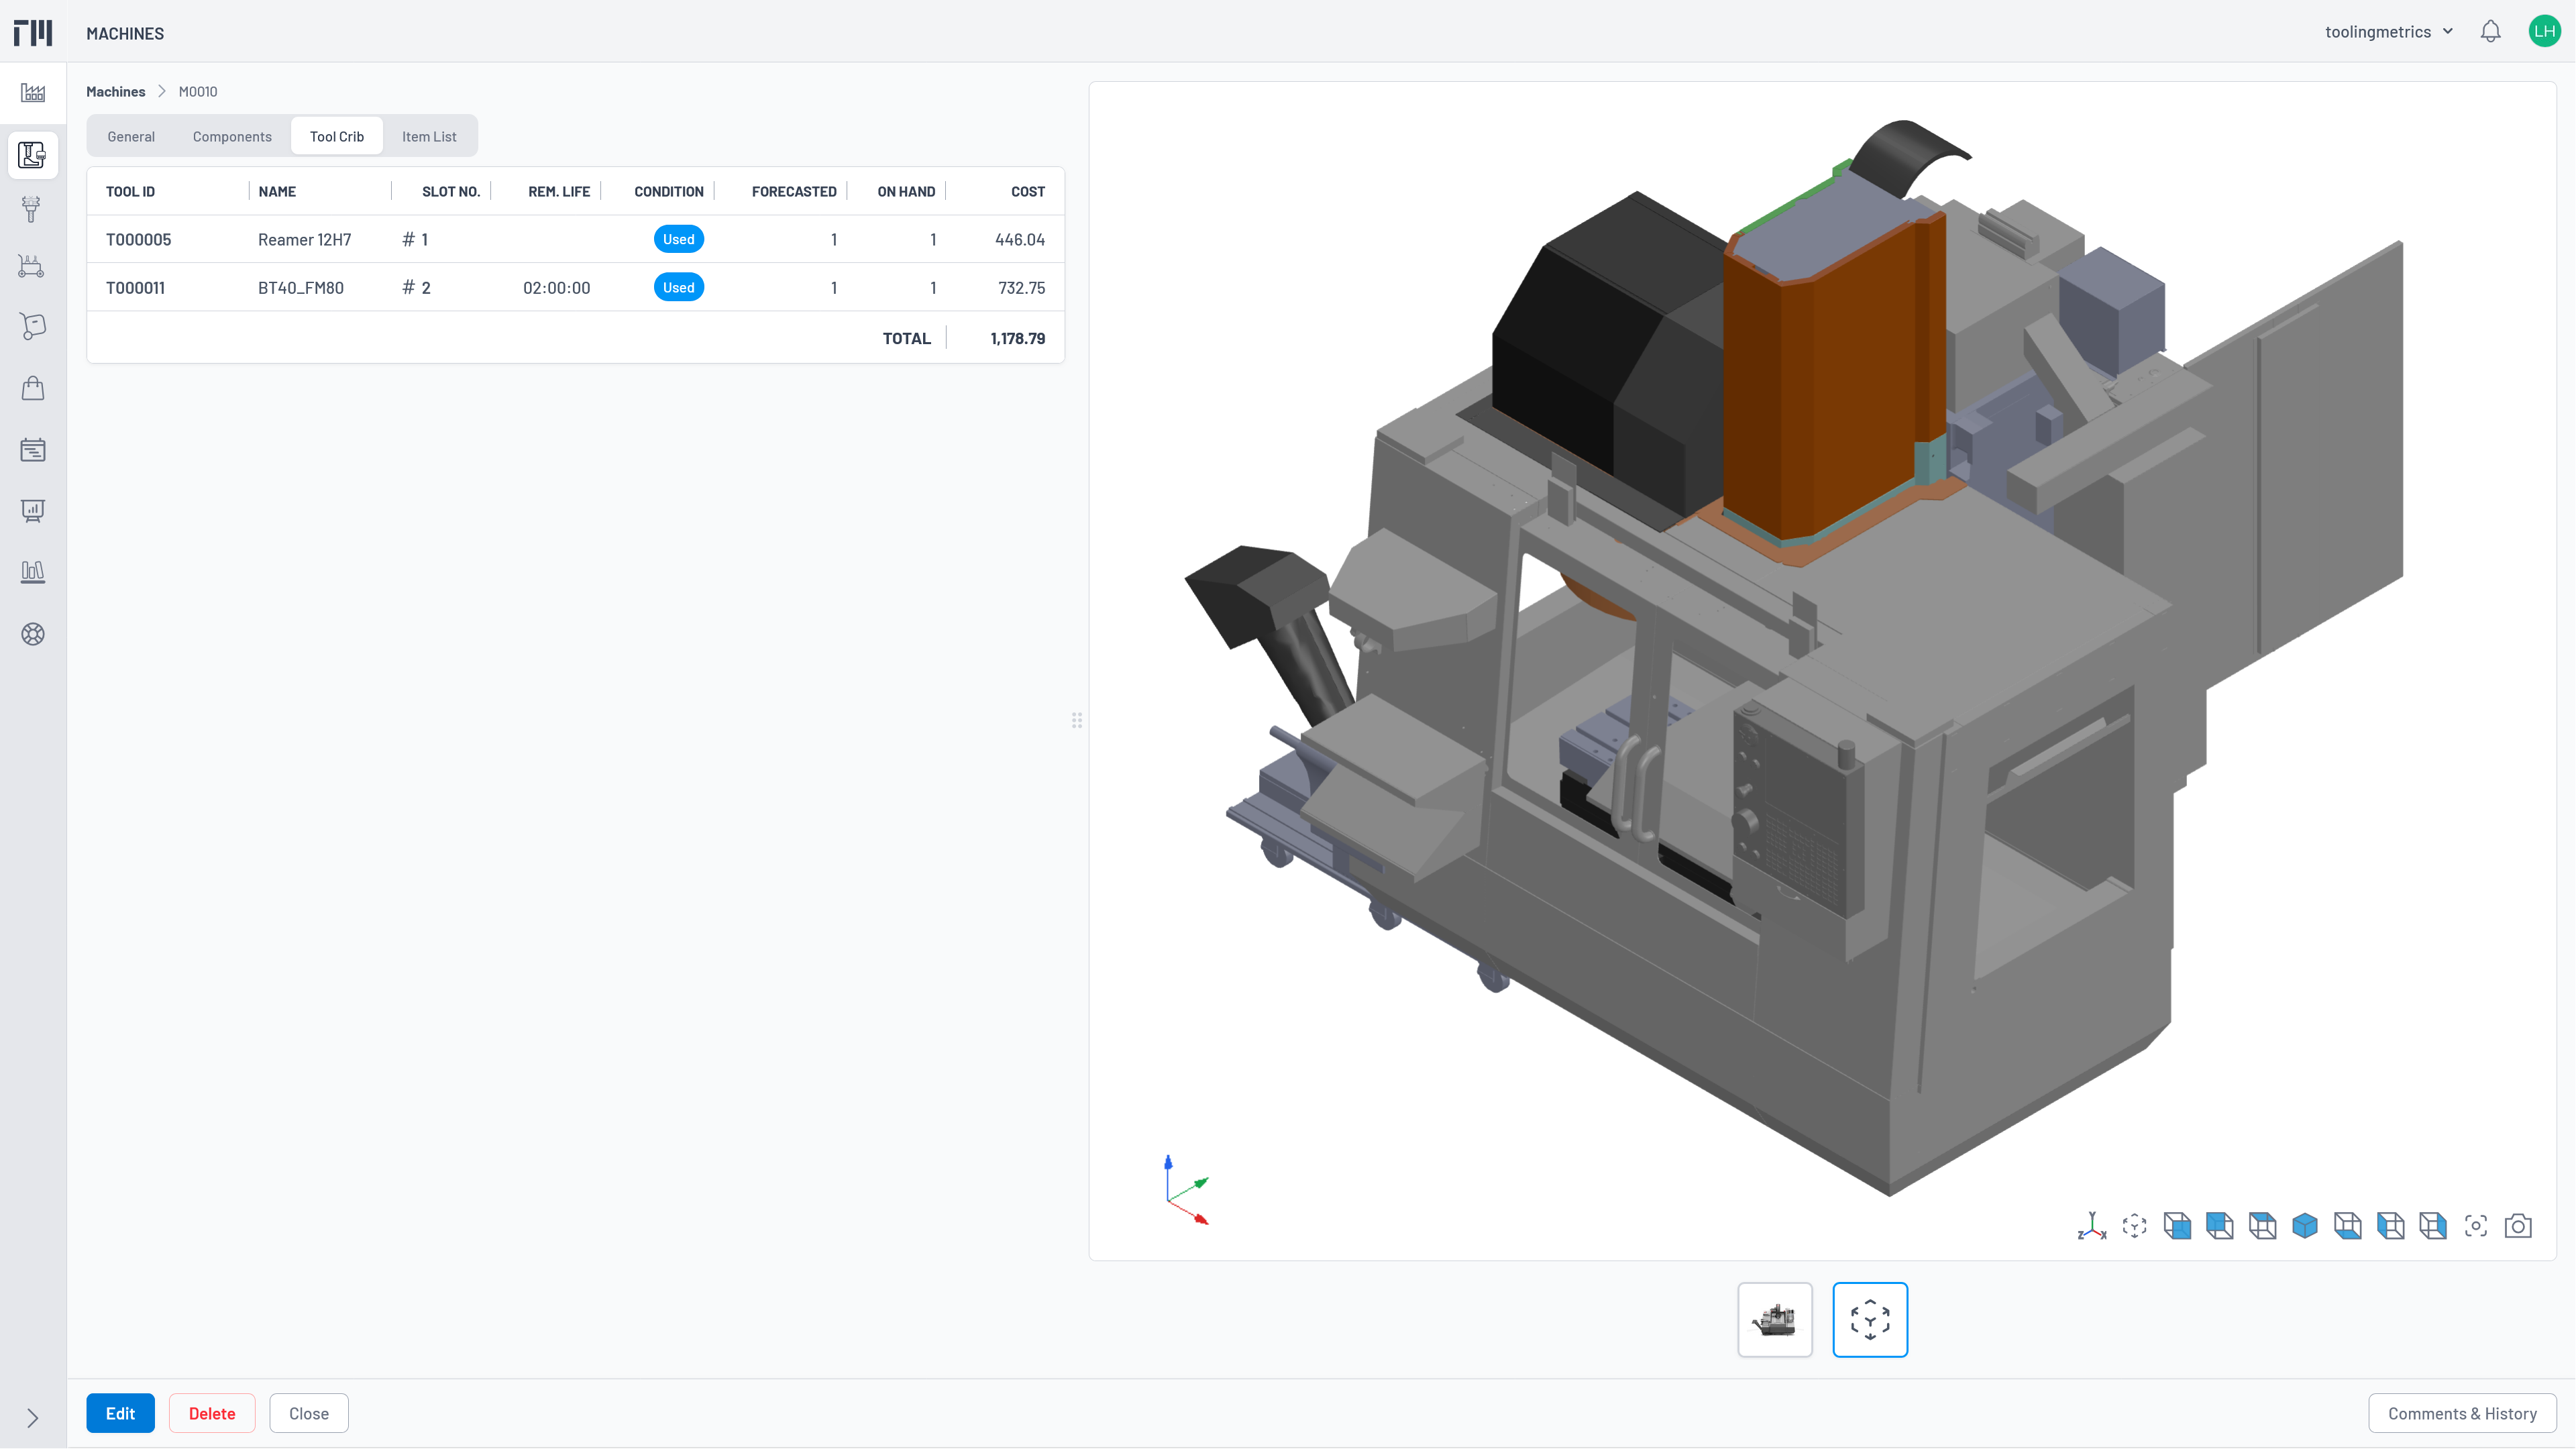This screenshot has height=1449, width=2576.
Task: Select the top face cube view
Action: point(2262,1226)
